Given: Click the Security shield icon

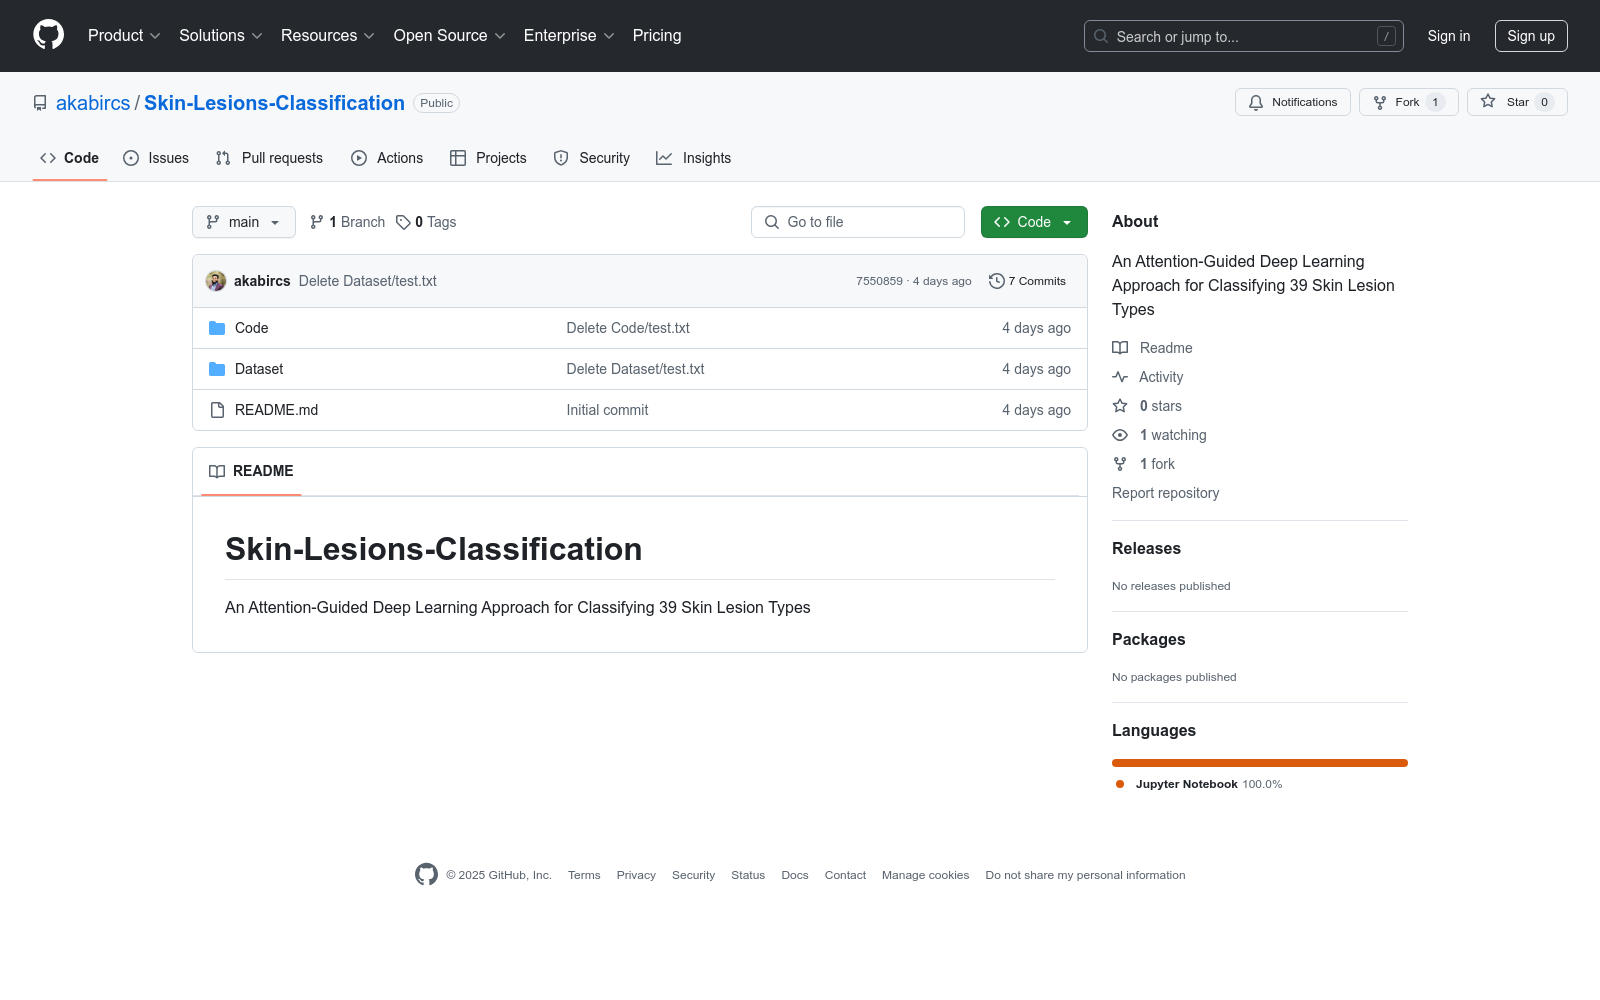Looking at the screenshot, I should (561, 158).
